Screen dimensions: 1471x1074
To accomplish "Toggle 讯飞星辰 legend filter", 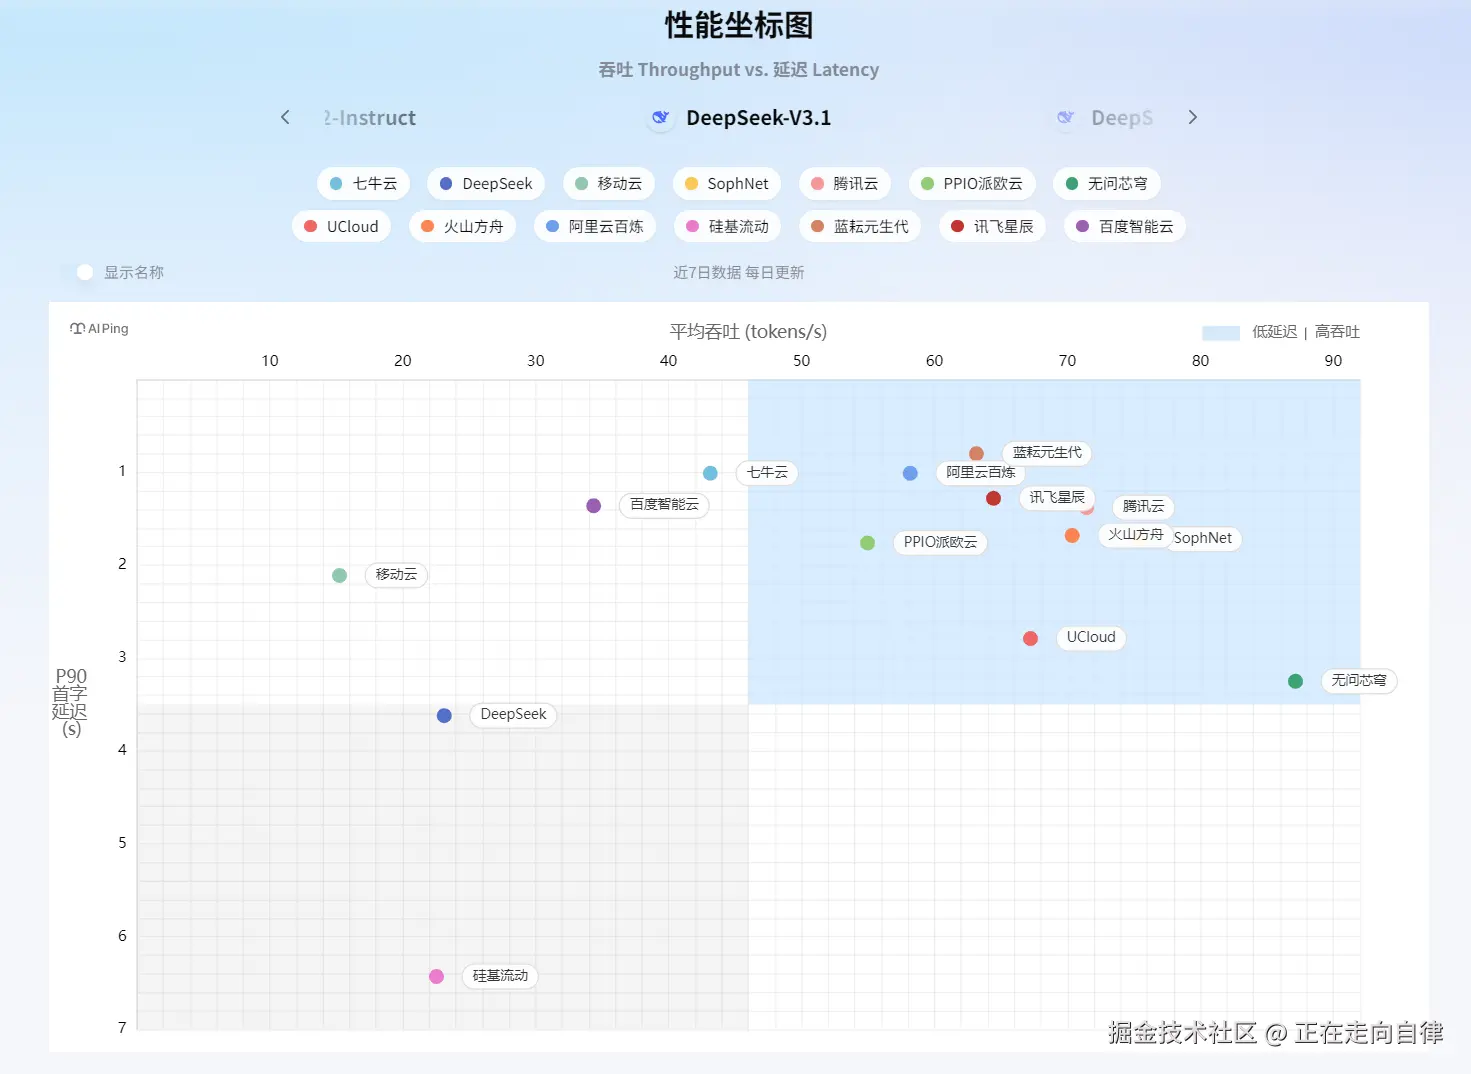I will point(992,227).
